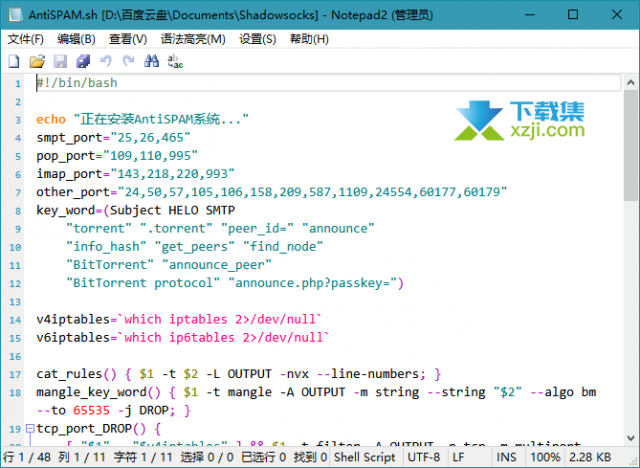Viewport: 640px width, 468px height.
Task: Minimize the Notepad2 window
Action: [530, 15]
